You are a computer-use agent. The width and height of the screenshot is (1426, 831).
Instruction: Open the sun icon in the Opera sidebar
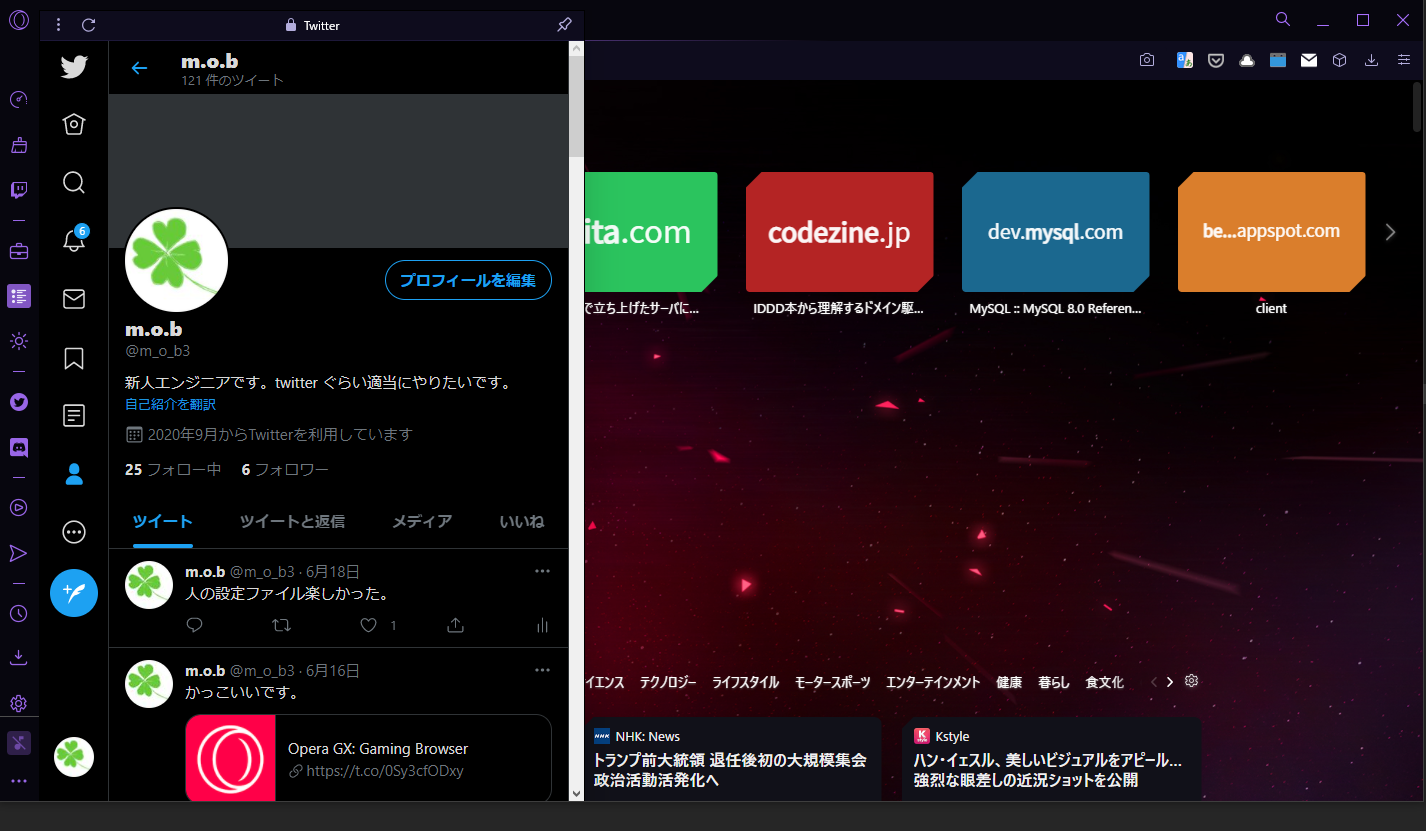point(19,341)
